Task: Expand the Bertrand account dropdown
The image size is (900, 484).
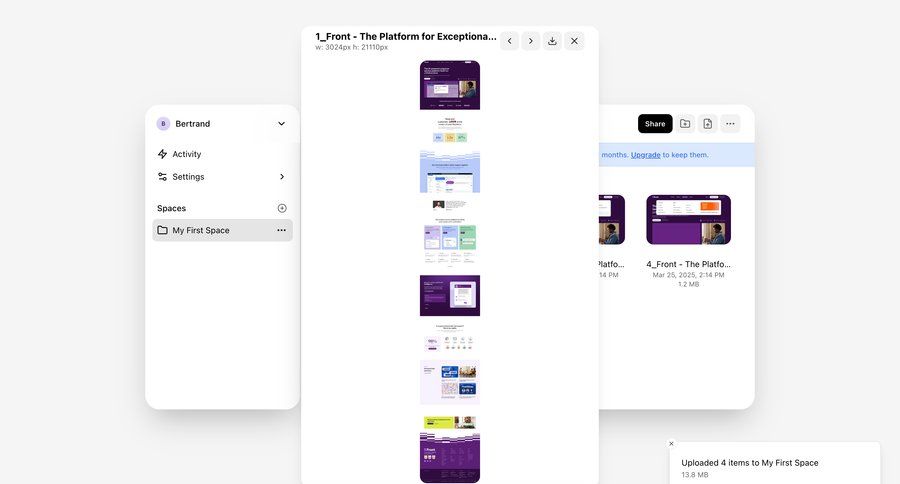Action: [x=281, y=124]
